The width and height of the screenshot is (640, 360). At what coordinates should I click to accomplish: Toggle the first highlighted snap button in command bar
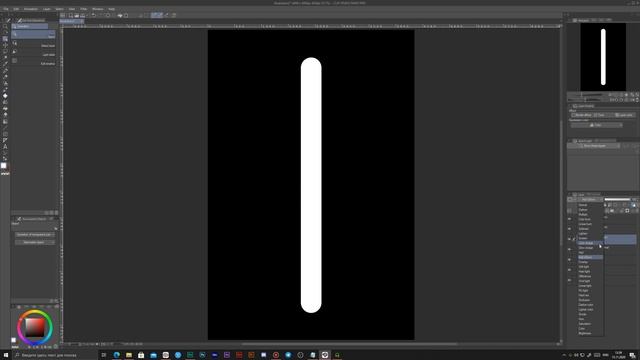coord(154,15)
